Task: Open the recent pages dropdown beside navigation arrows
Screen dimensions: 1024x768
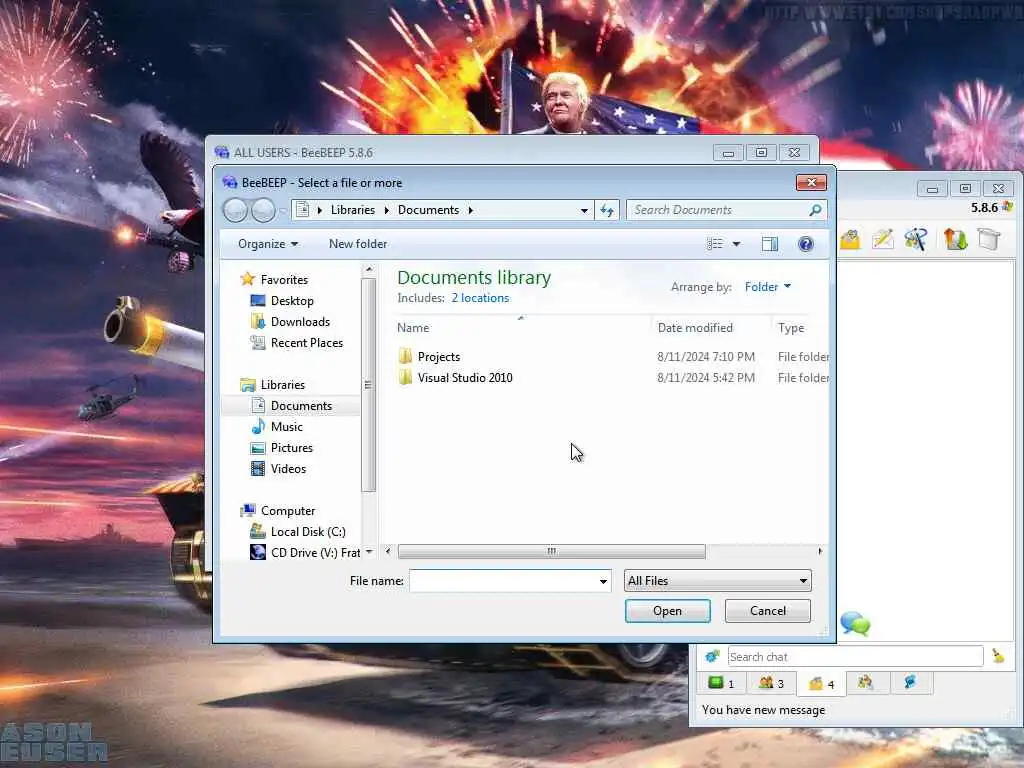Action: [283, 210]
